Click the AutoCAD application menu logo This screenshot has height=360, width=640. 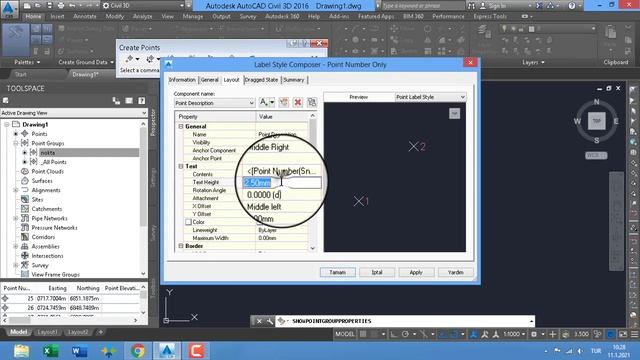(9, 9)
